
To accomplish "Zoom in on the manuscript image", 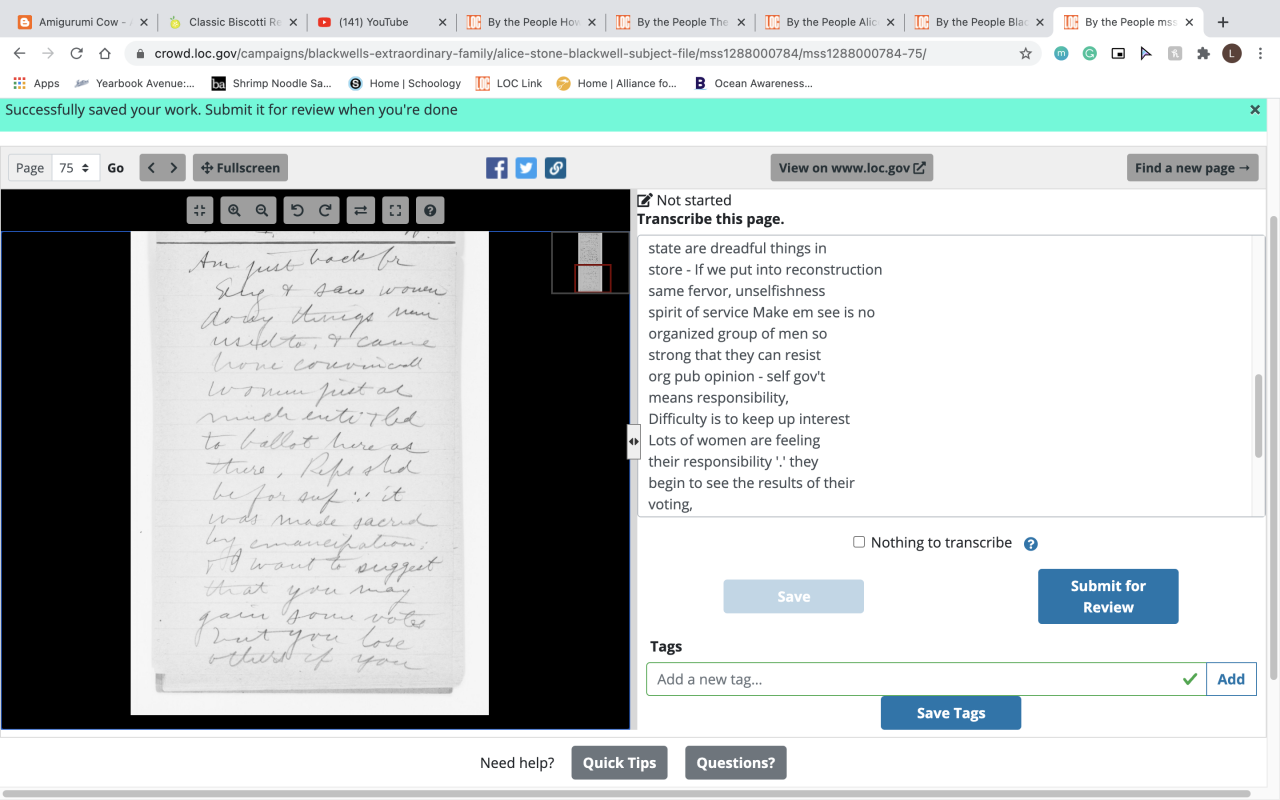I will click(x=234, y=210).
